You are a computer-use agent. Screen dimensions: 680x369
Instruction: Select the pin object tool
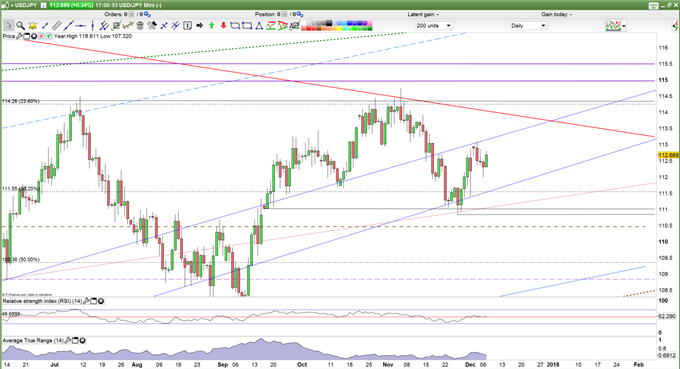(152, 26)
